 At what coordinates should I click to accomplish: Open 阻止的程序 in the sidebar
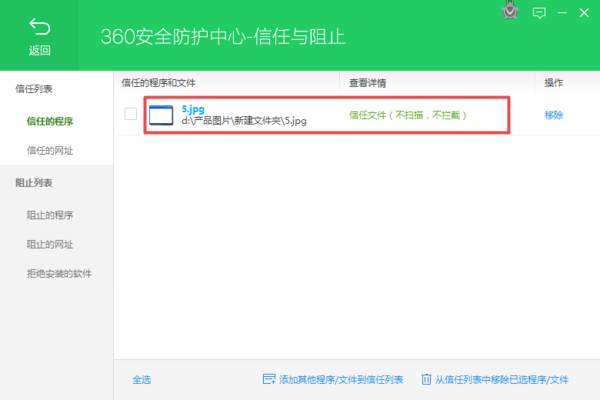(x=50, y=215)
